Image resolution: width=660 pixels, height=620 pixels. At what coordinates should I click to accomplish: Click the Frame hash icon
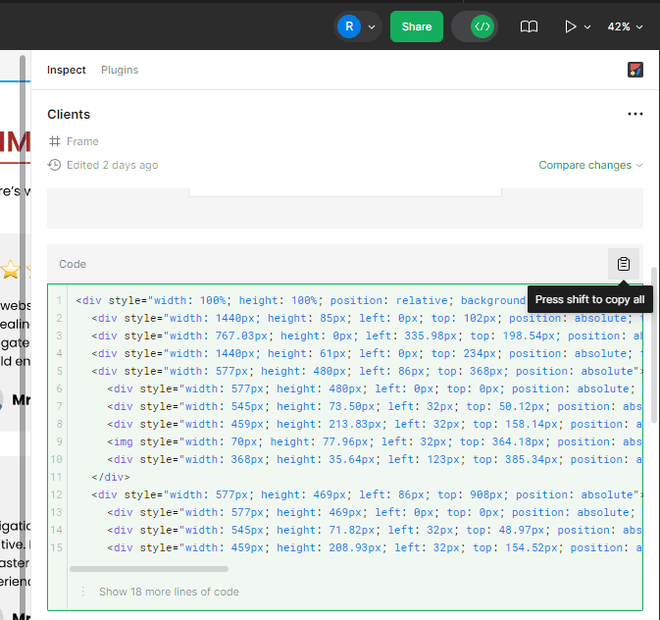55,141
